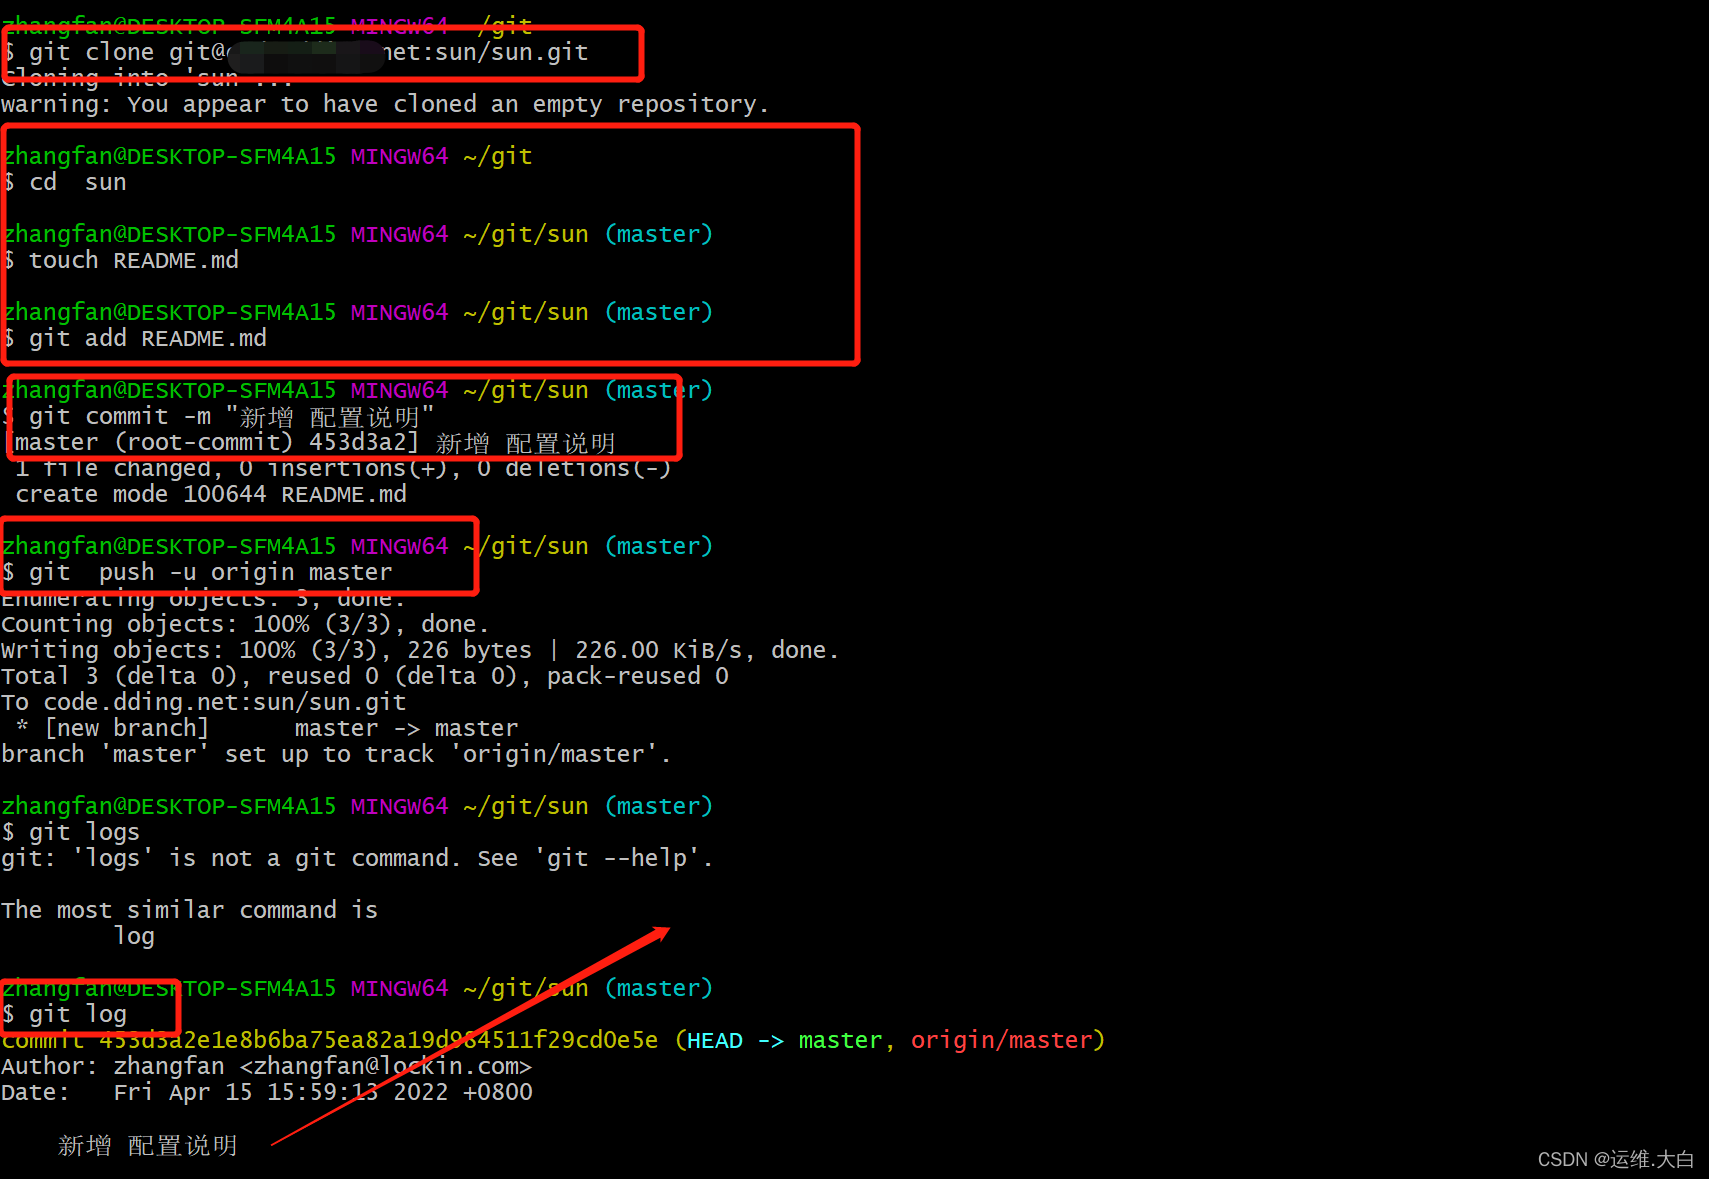Click the 'git push -u origin master' command
Image resolution: width=1709 pixels, height=1179 pixels.
(198, 572)
